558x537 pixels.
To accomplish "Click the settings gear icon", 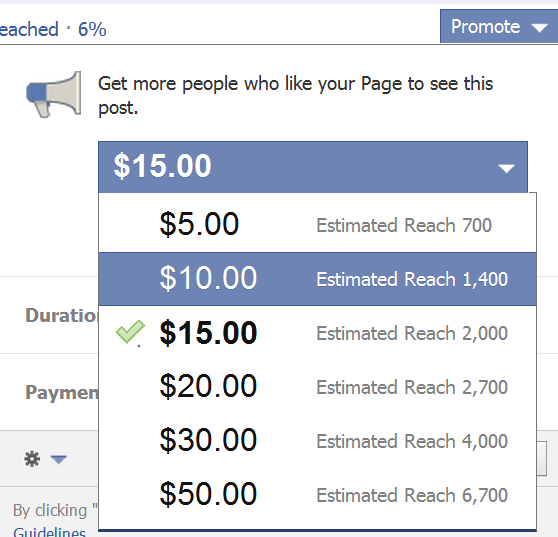I will [x=32, y=459].
